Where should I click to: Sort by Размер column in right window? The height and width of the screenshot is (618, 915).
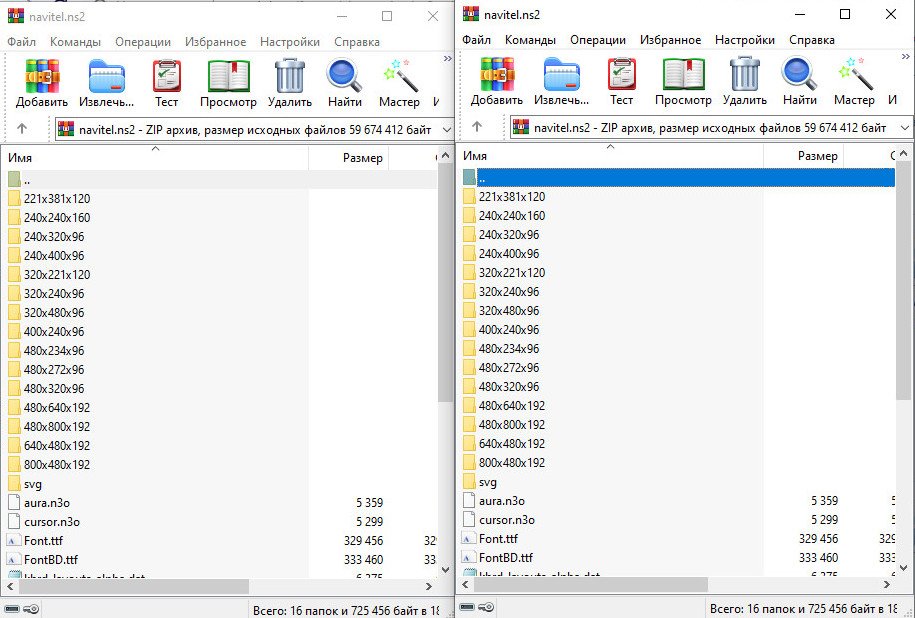[804, 156]
